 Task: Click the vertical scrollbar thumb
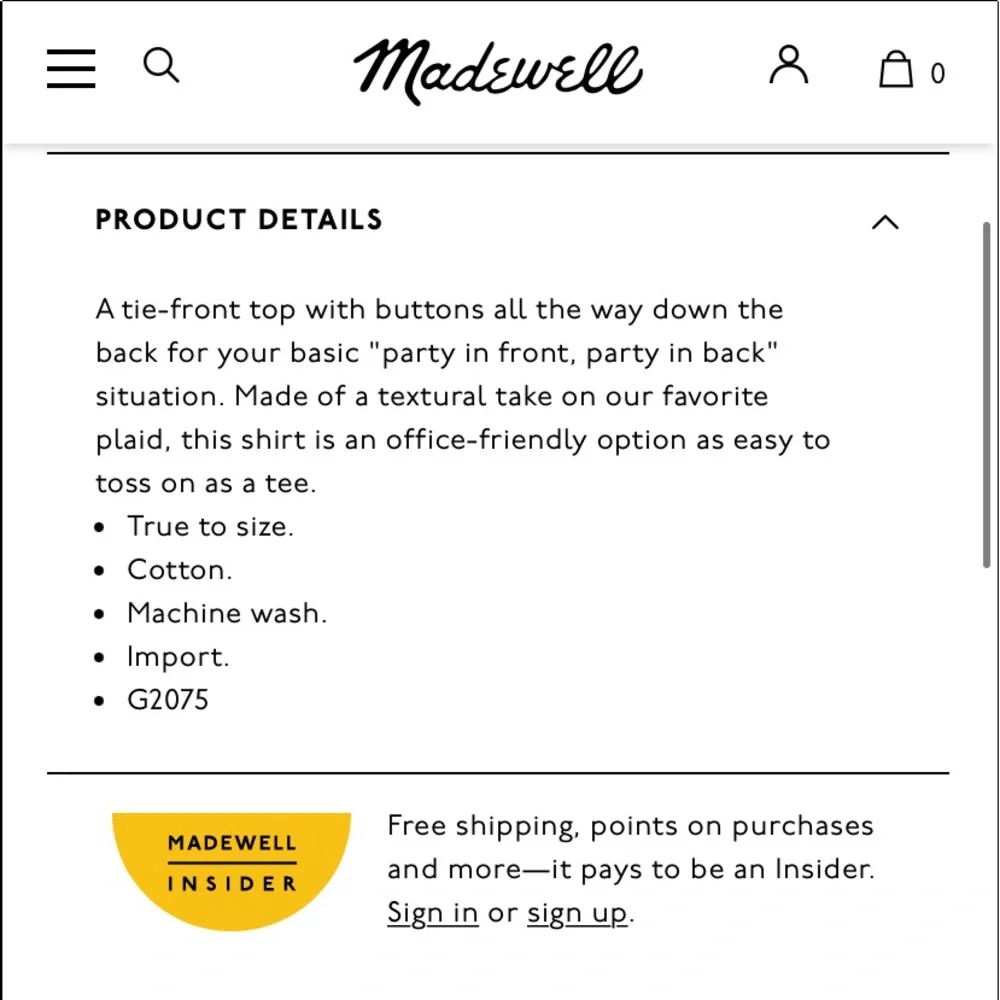986,394
